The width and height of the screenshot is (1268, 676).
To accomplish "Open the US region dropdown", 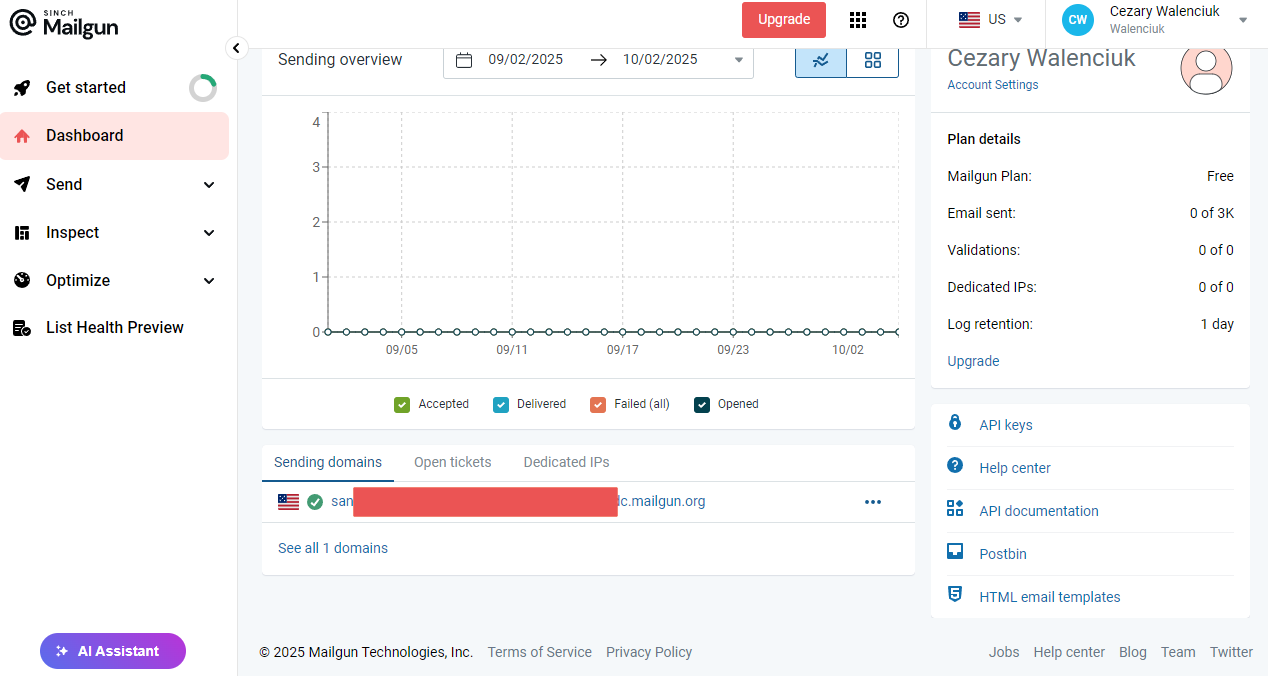I will coord(990,20).
